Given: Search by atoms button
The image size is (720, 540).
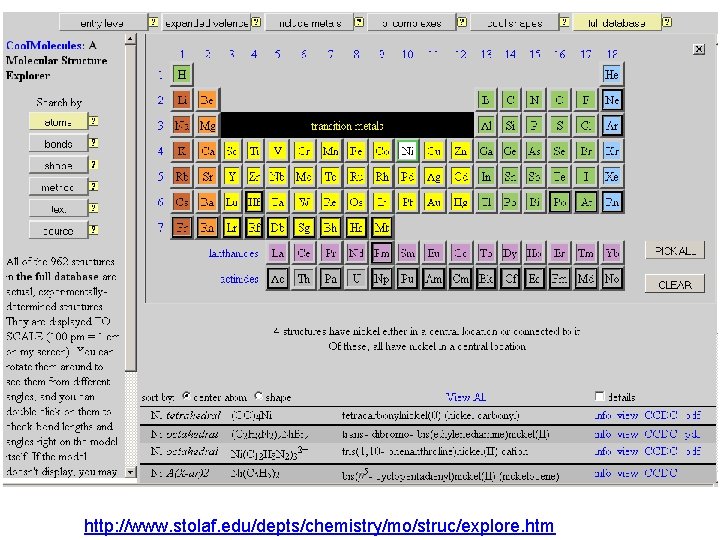Looking at the screenshot, I should pyautogui.click(x=58, y=122).
